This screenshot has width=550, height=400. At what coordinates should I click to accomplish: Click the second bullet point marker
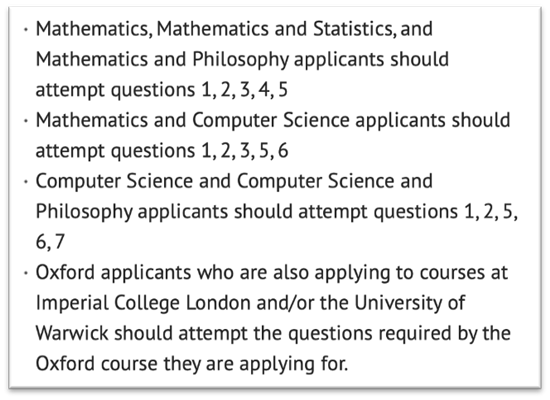pyautogui.click(x=26, y=121)
